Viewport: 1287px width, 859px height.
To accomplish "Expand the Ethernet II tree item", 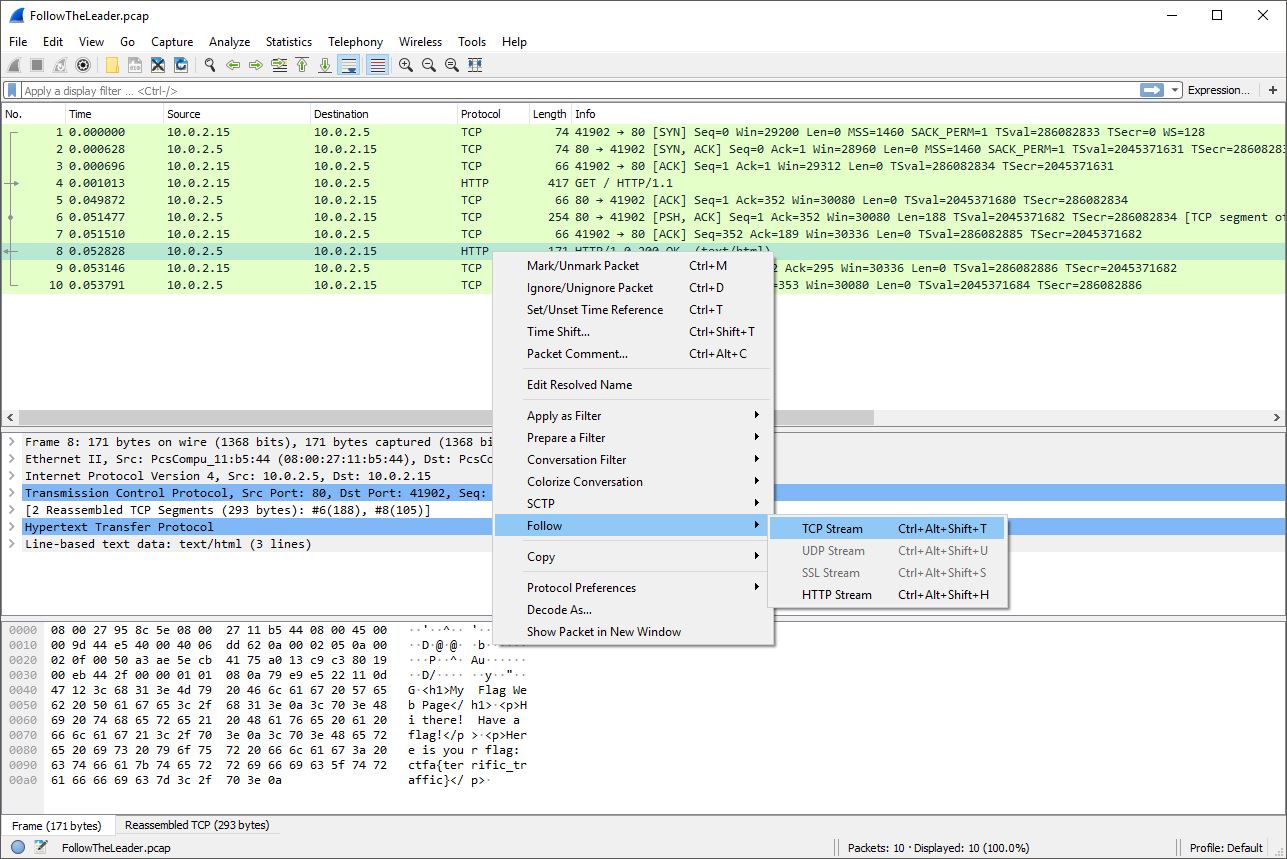I will pyautogui.click(x=11, y=459).
